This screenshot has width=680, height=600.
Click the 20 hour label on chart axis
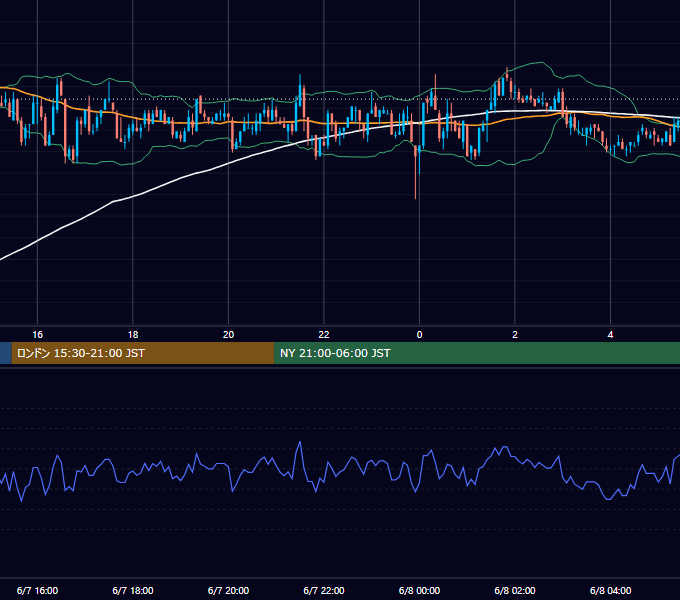pos(229,335)
